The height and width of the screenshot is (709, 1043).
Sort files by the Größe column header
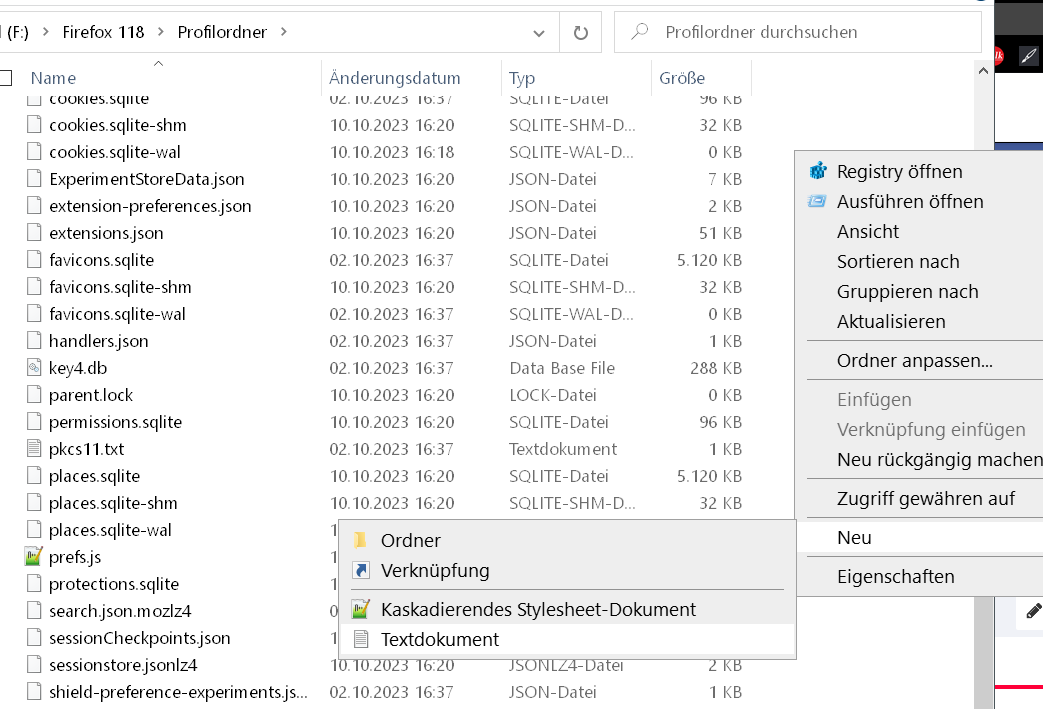tap(682, 78)
